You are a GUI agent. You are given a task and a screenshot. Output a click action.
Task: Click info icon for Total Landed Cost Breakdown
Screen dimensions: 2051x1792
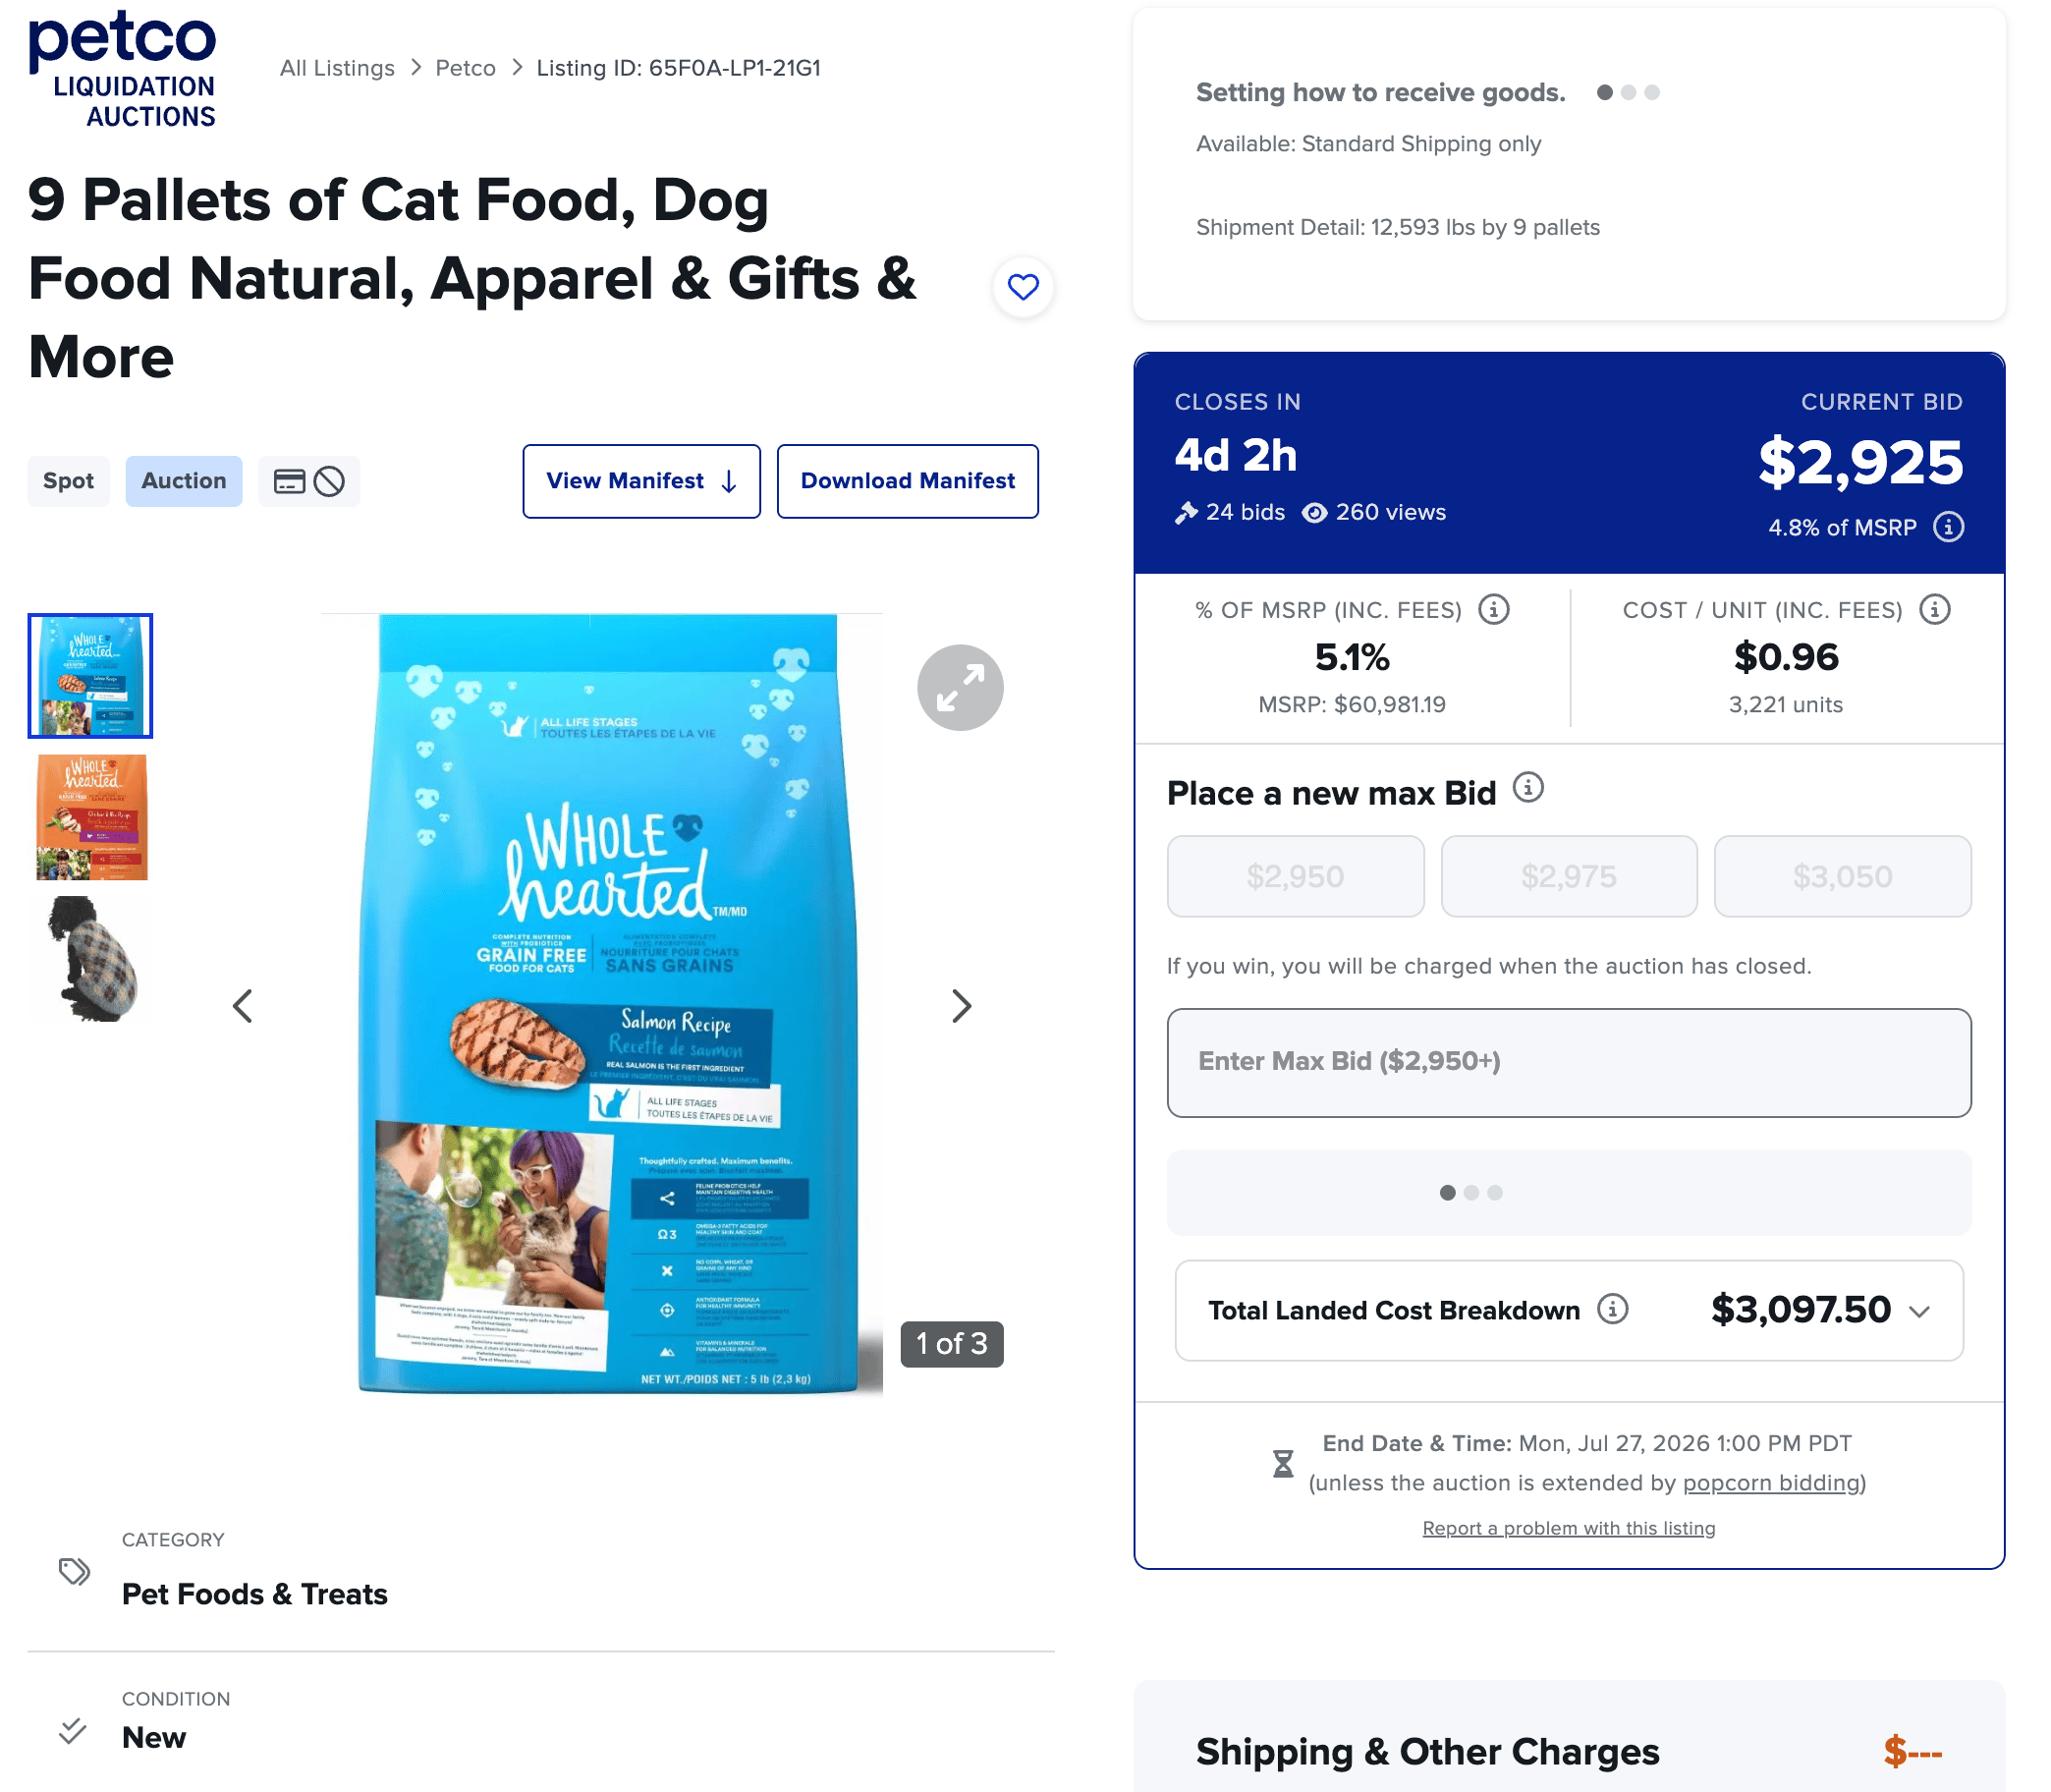(1612, 1308)
